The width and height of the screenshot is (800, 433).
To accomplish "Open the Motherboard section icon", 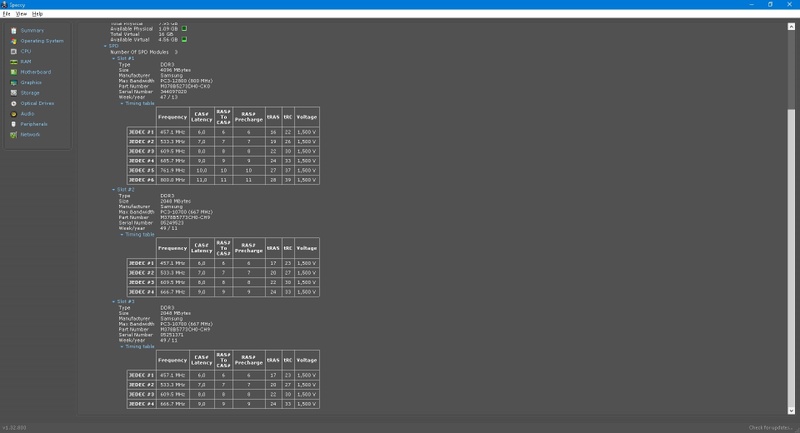I will click(x=14, y=72).
